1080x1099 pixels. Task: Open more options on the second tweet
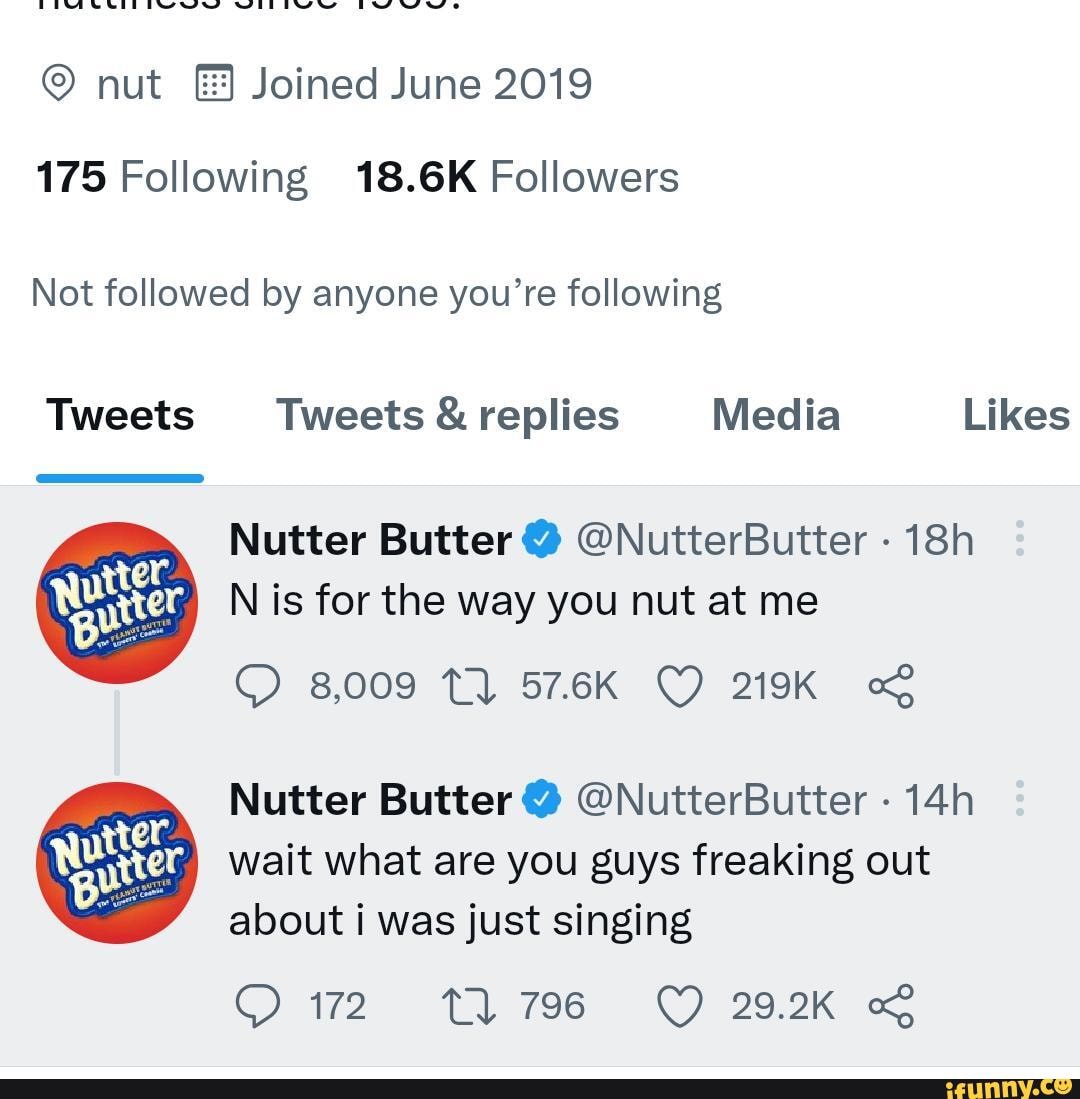[1020, 798]
